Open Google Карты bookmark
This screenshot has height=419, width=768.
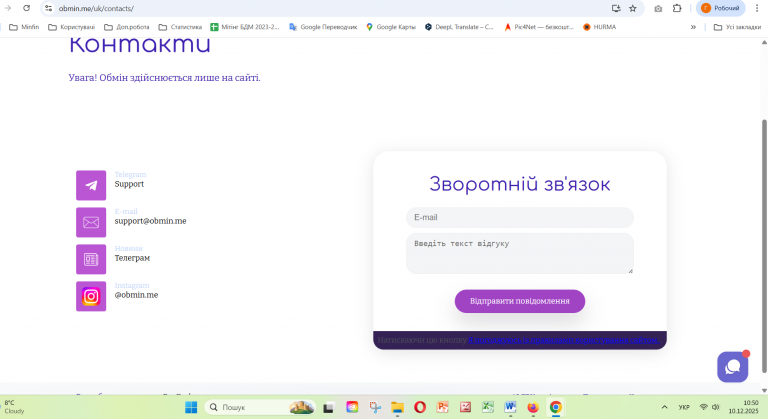pos(391,27)
